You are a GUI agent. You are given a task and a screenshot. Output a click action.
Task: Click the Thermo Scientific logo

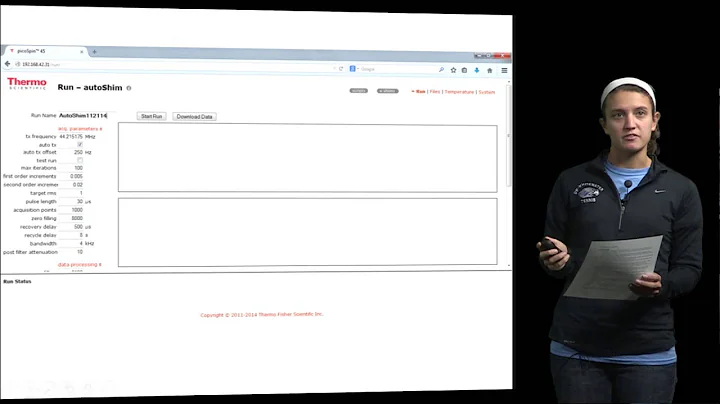[27, 84]
